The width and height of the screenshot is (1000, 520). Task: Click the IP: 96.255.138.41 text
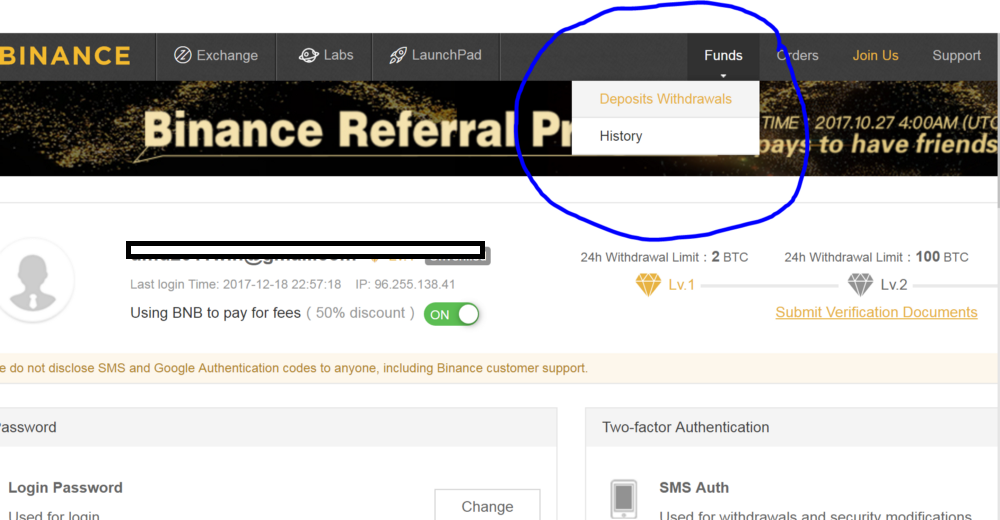coord(405,285)
